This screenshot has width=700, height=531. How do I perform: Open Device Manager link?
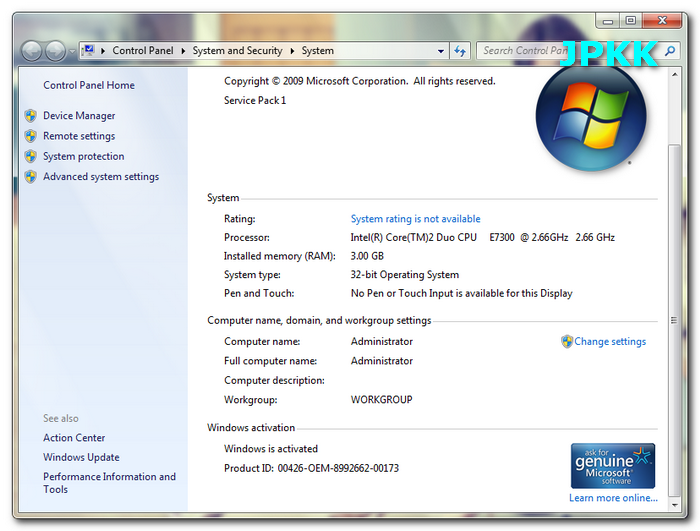coord(79,116)
